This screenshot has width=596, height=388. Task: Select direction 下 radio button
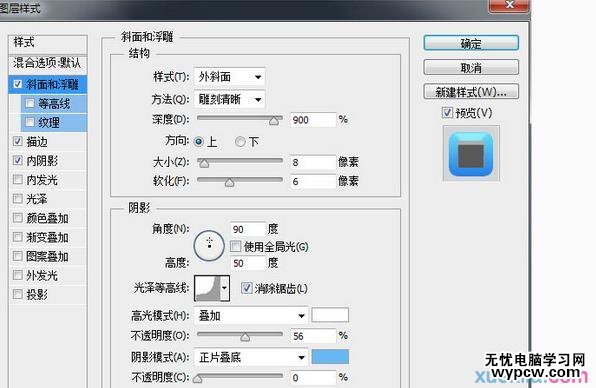click(240, 142)
